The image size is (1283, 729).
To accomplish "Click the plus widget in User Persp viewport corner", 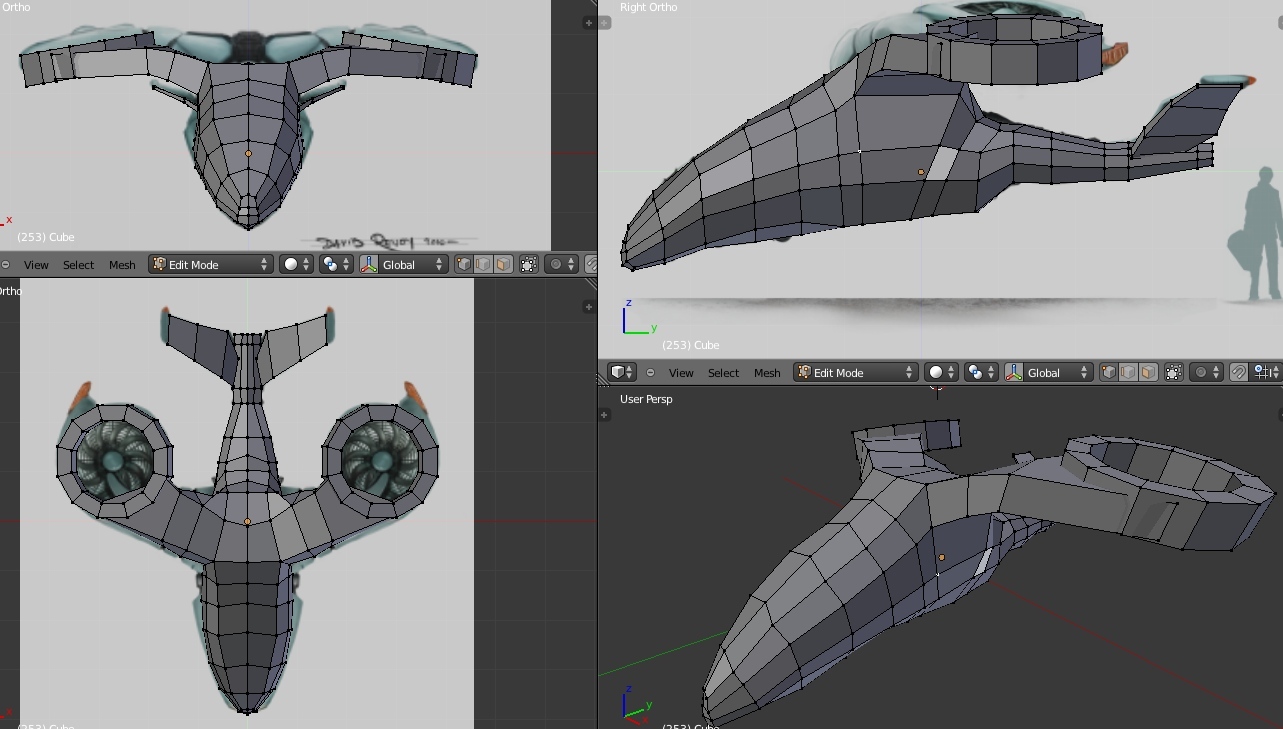I will (604, 414).
